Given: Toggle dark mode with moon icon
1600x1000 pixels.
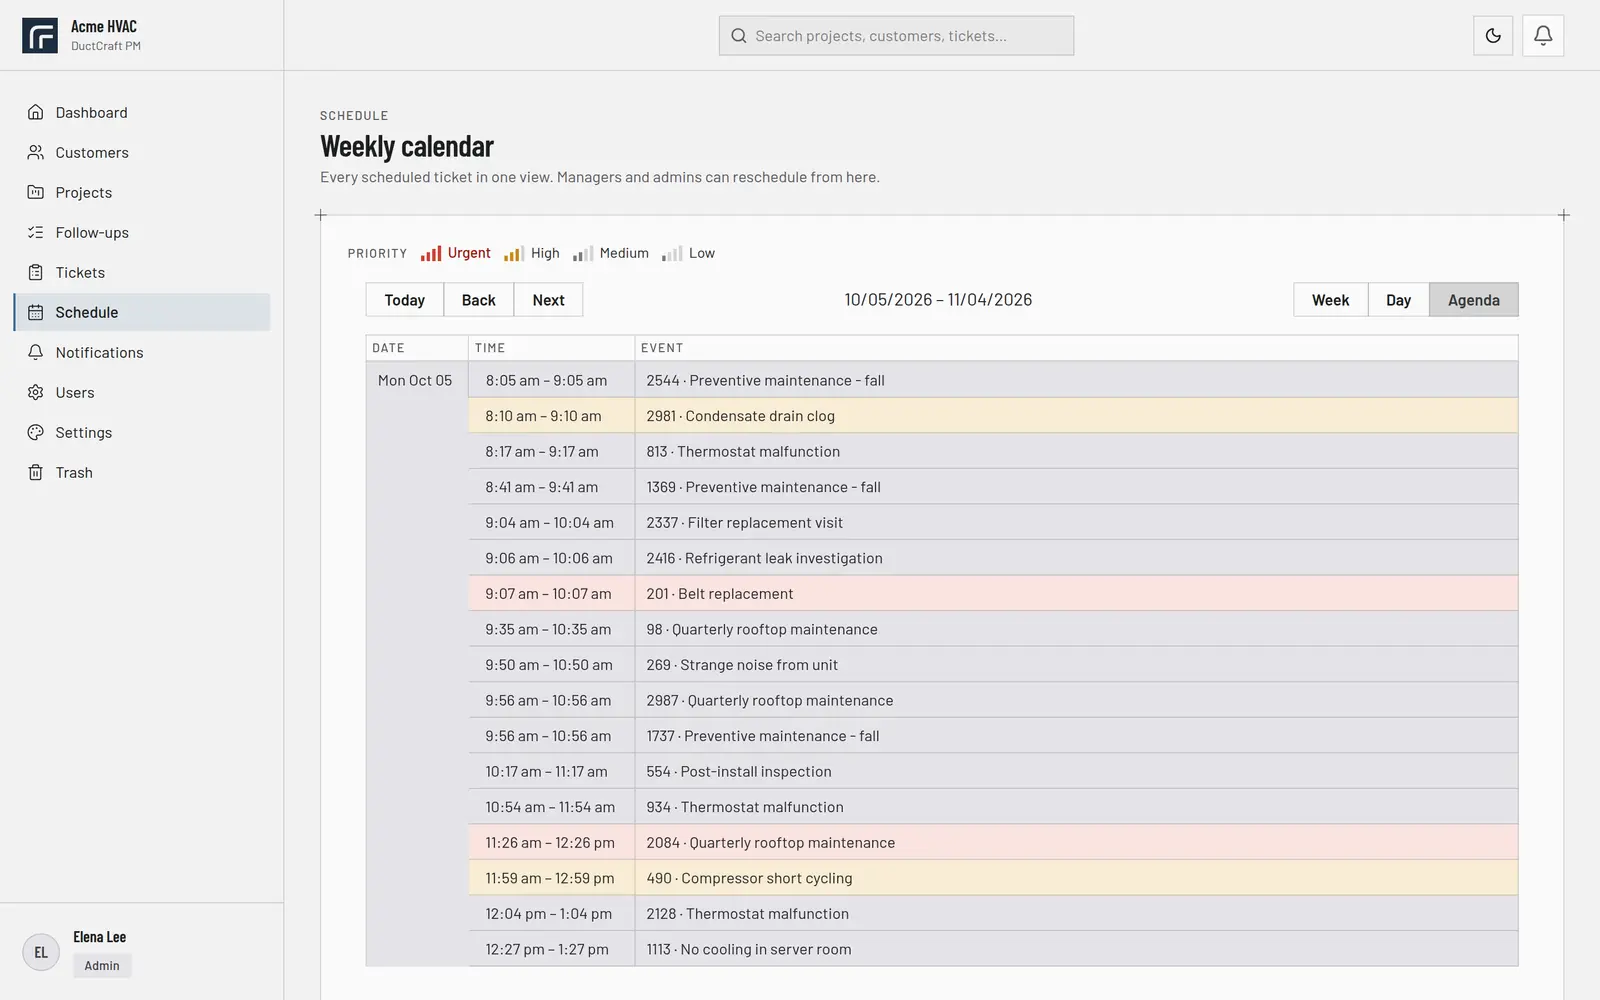Looking at the screenshot, I should pos(1493,36).
